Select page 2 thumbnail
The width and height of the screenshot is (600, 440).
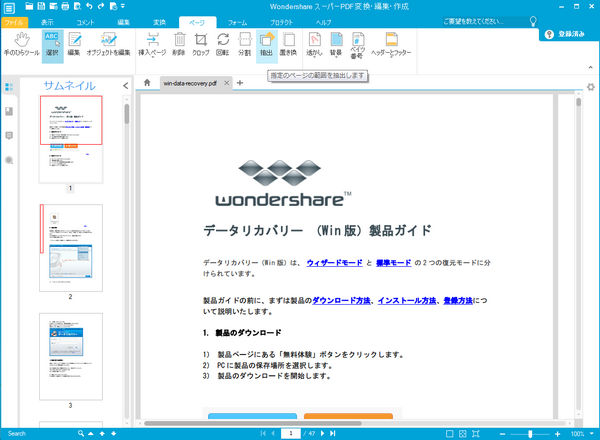[71, 248]
